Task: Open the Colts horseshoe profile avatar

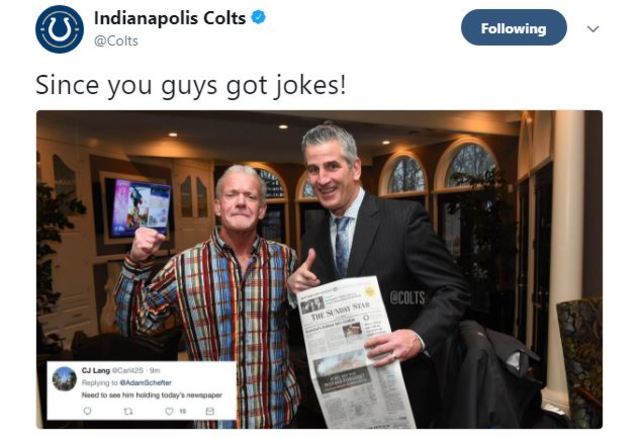Action: 60,29
